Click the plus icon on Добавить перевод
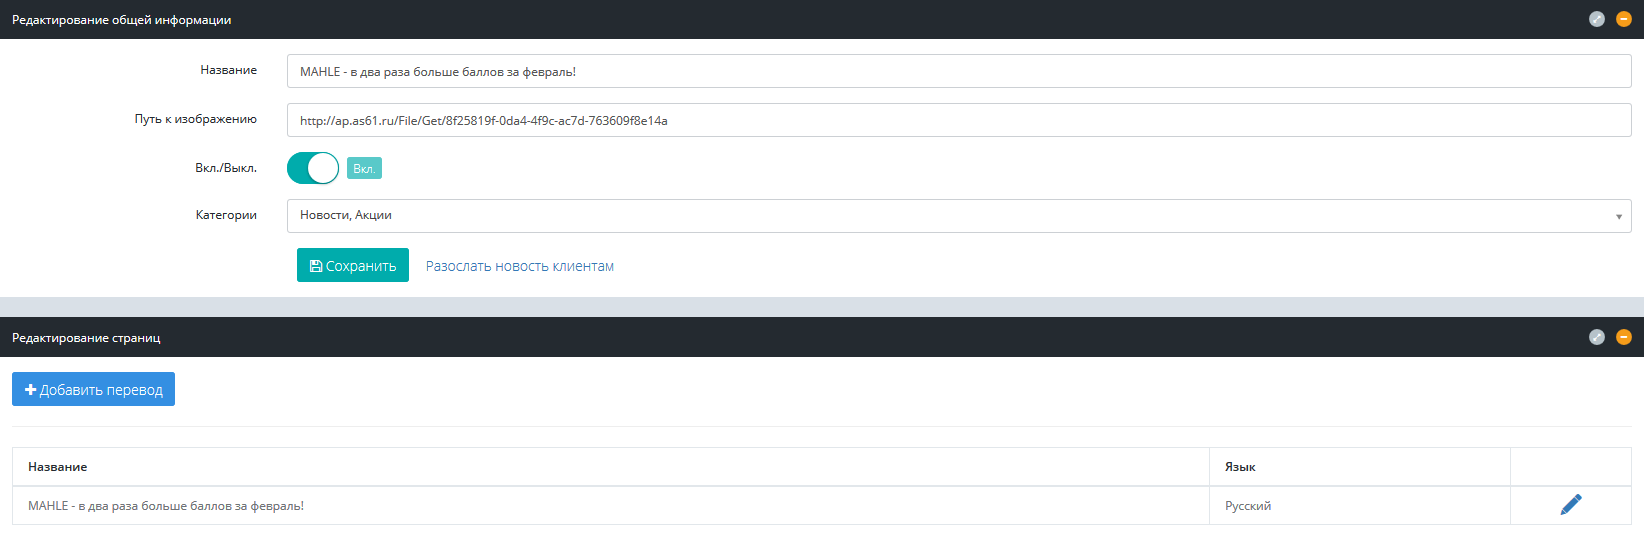Viewport: 1644px width, 552px height. click(x=30, y=390)
